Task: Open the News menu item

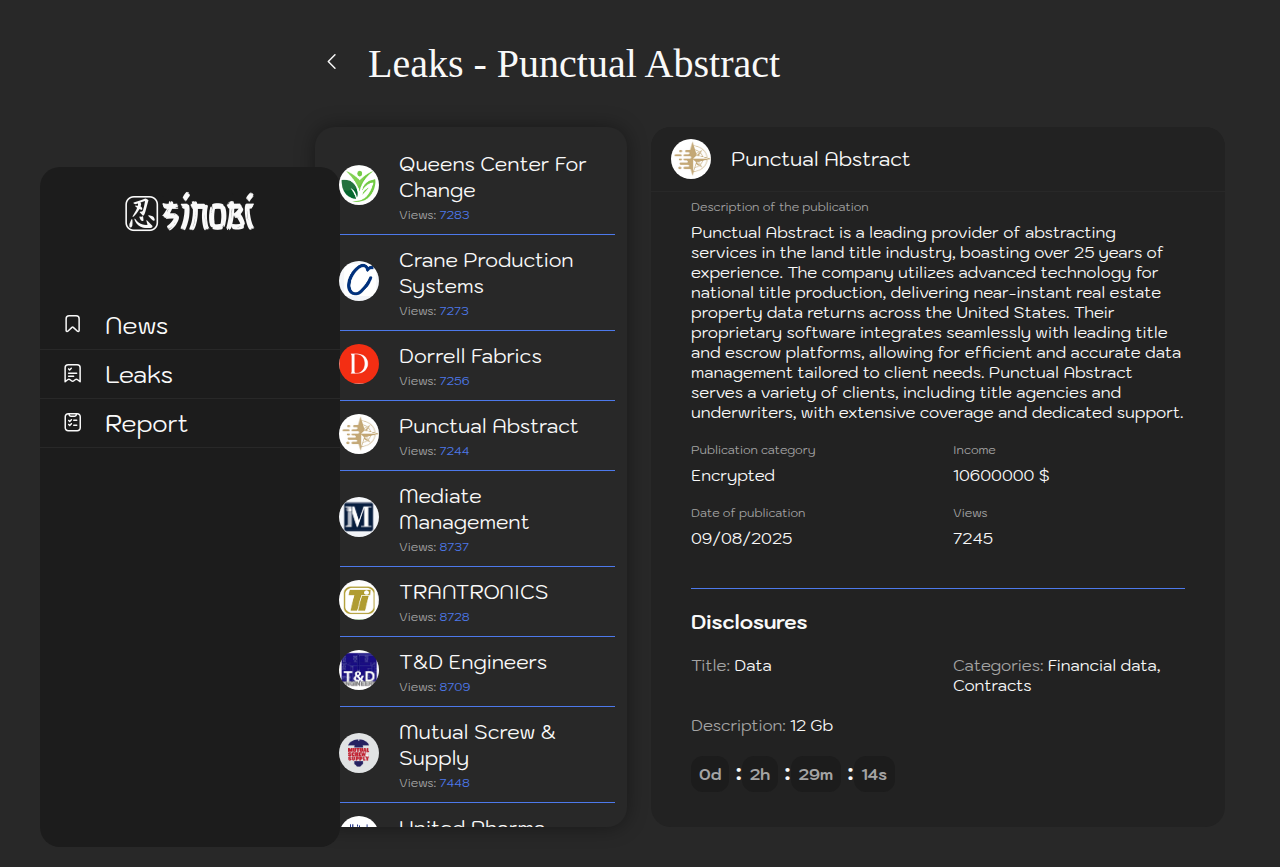Action: [136, 326]
